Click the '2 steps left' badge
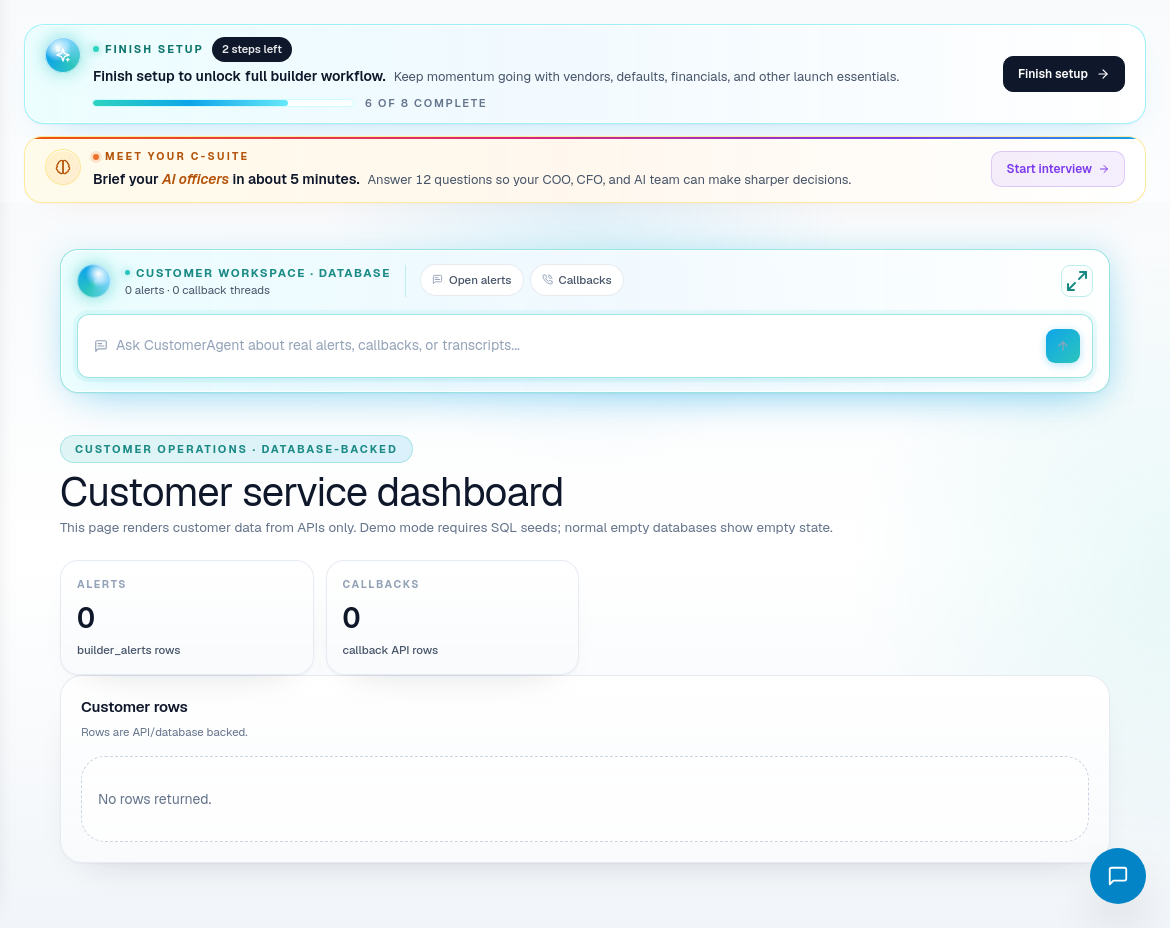The height and width of the screenshot is (935, 1170). [x=251, y=49]
